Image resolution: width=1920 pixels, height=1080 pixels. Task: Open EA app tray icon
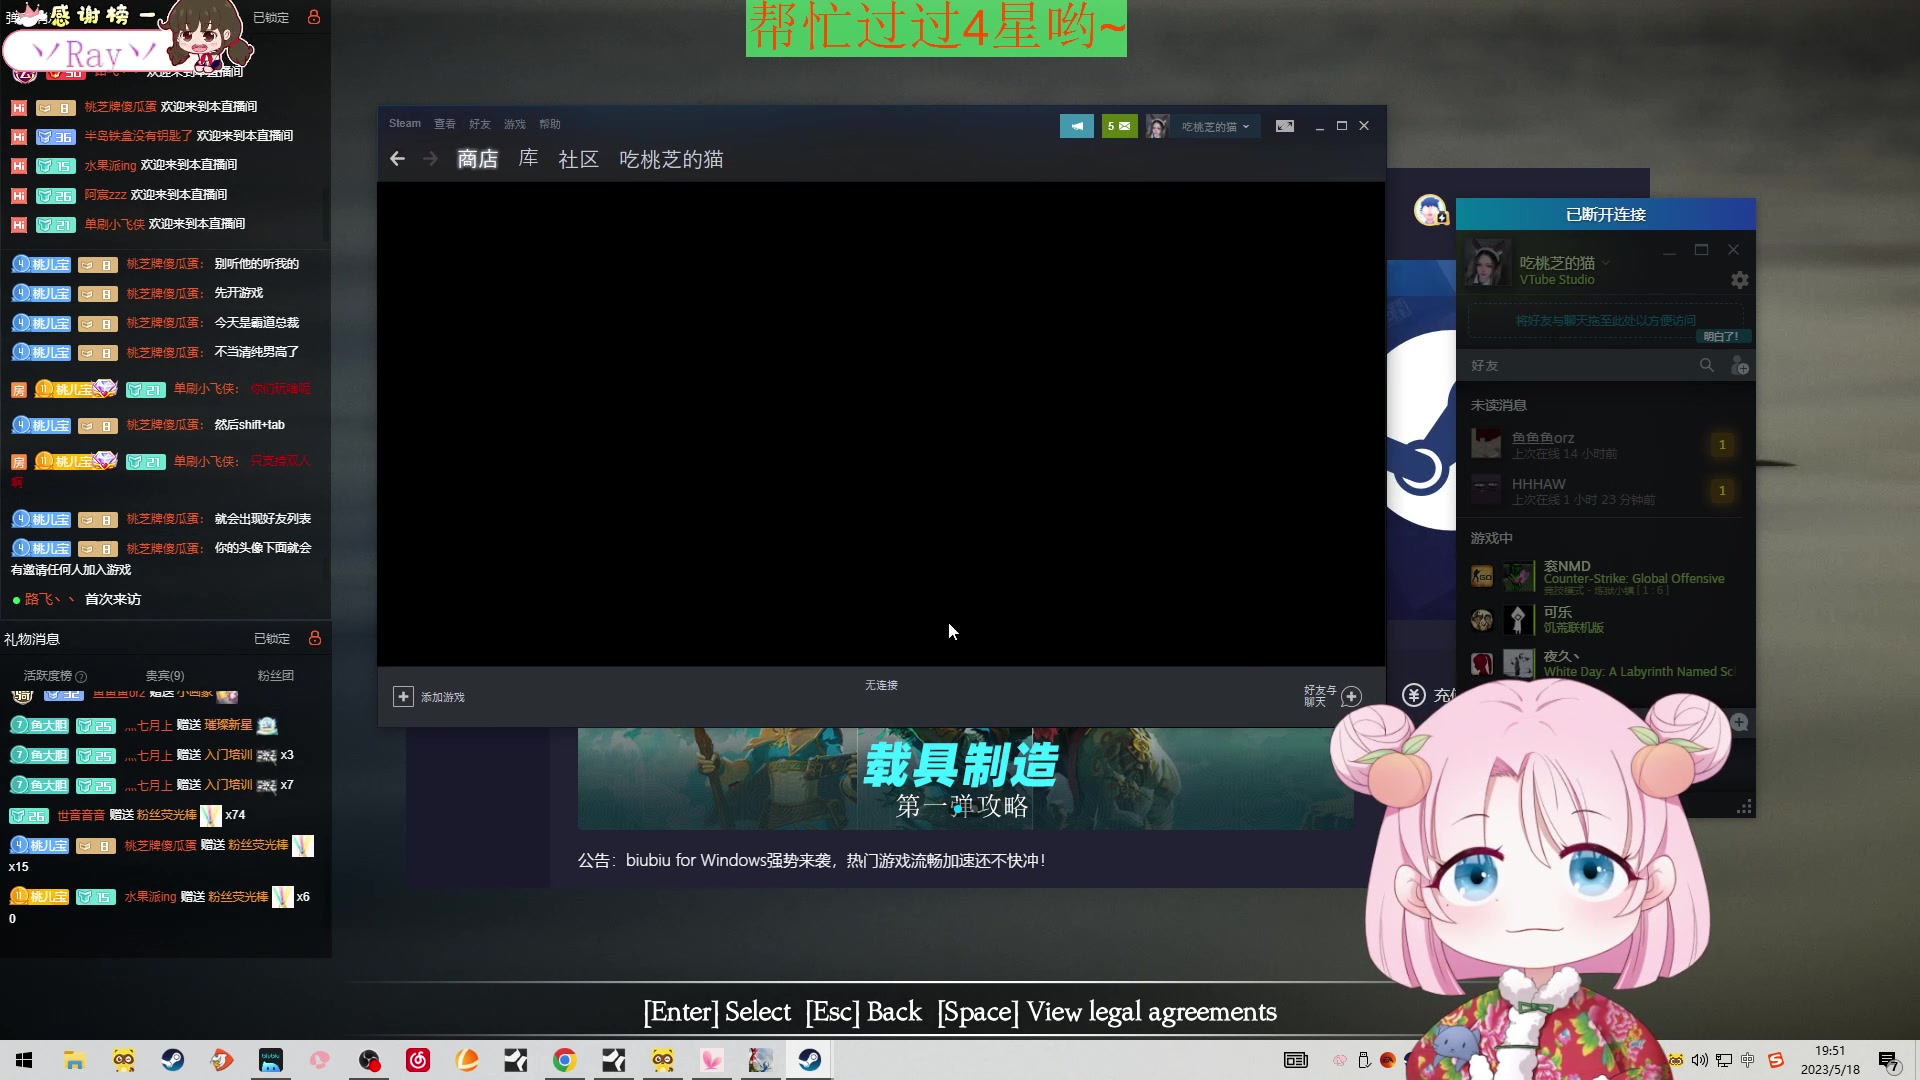[1388, 1060]
